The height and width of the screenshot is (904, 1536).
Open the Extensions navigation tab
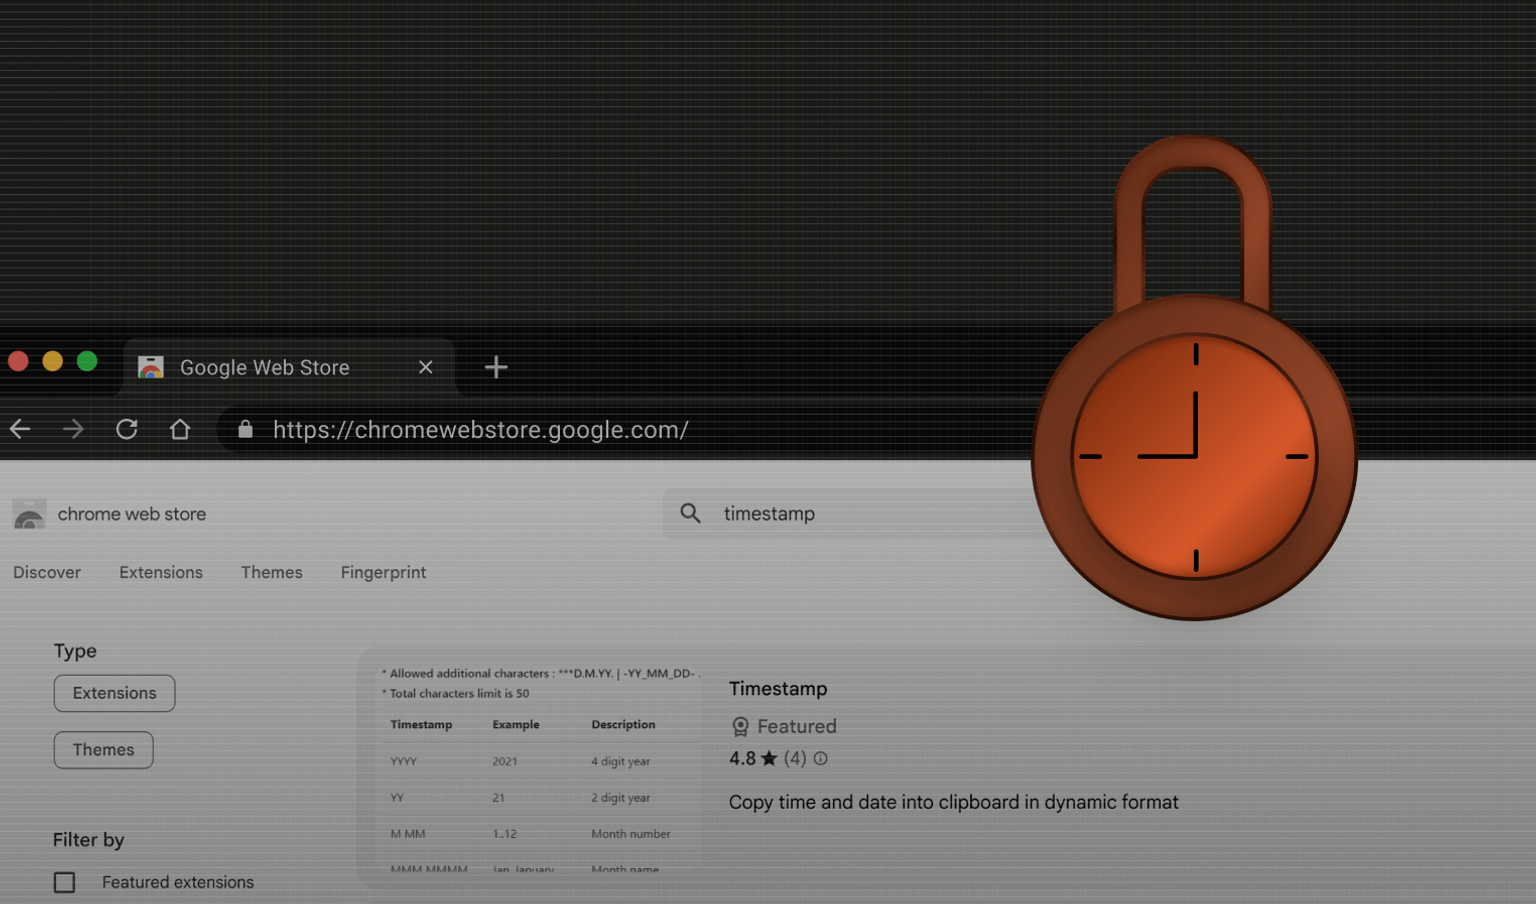161,572
